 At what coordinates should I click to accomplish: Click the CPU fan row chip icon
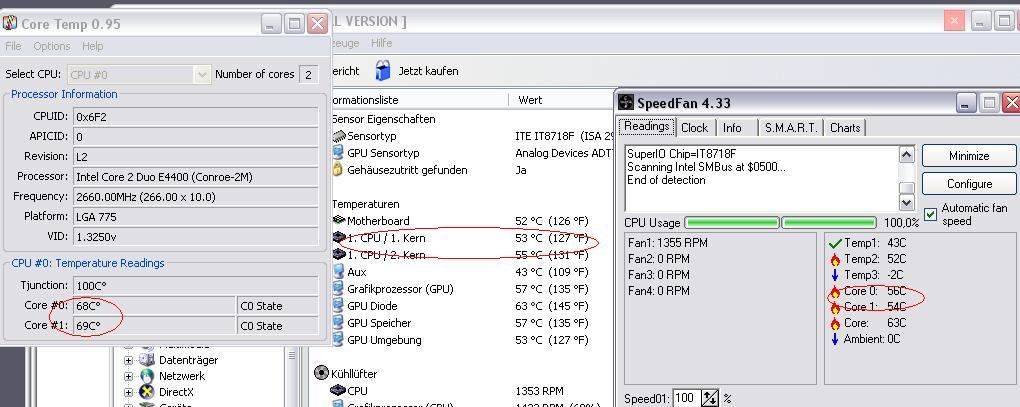pos(338,391)
